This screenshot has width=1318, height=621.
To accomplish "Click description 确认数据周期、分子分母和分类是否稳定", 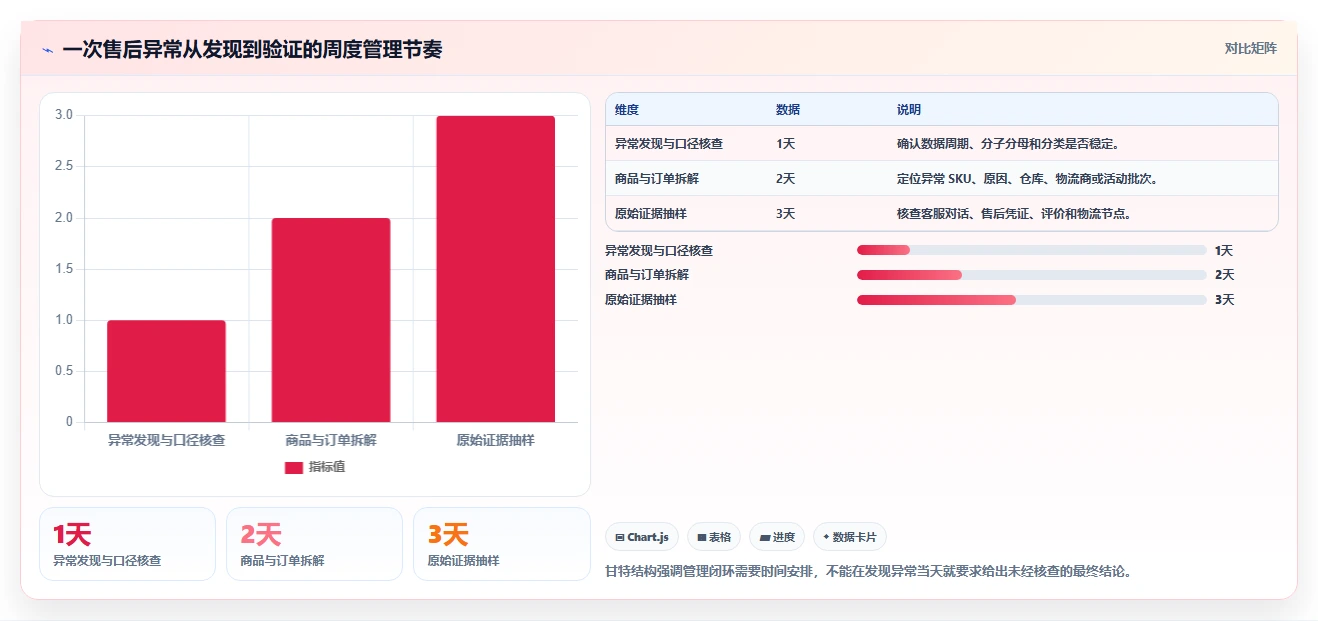I will point(1008,144).
